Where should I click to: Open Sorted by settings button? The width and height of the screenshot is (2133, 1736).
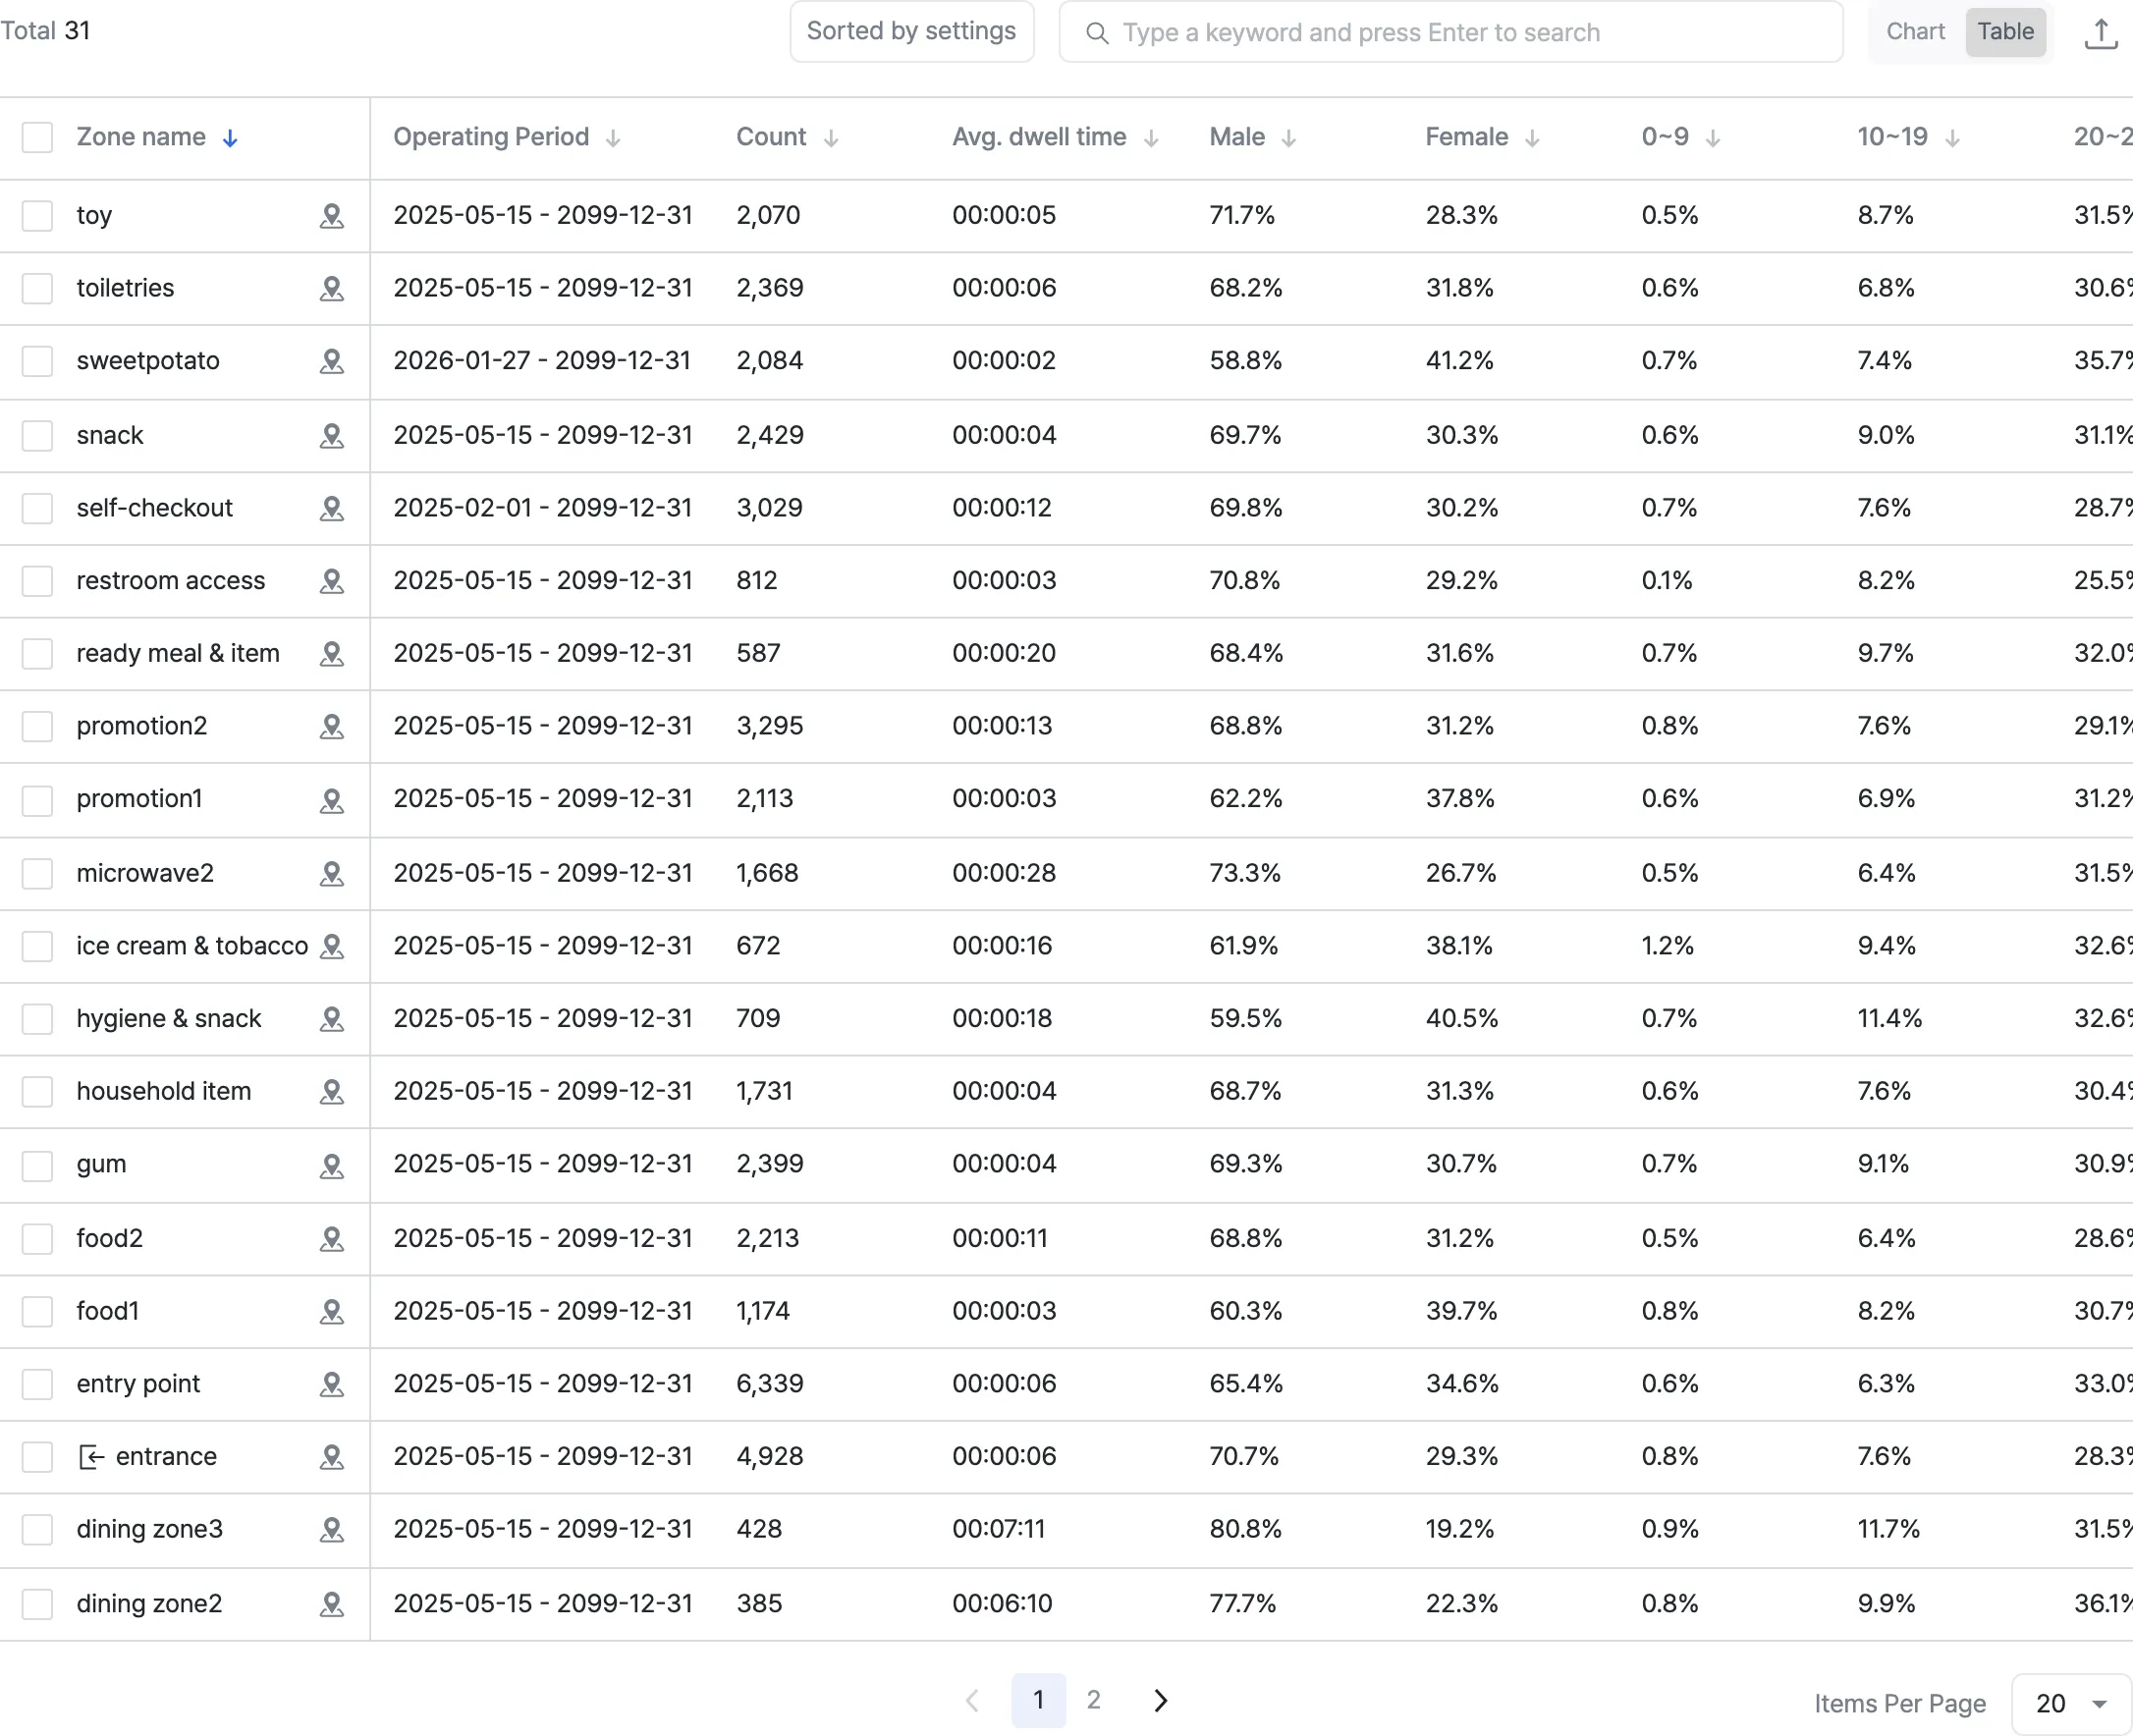pos(911,32)
